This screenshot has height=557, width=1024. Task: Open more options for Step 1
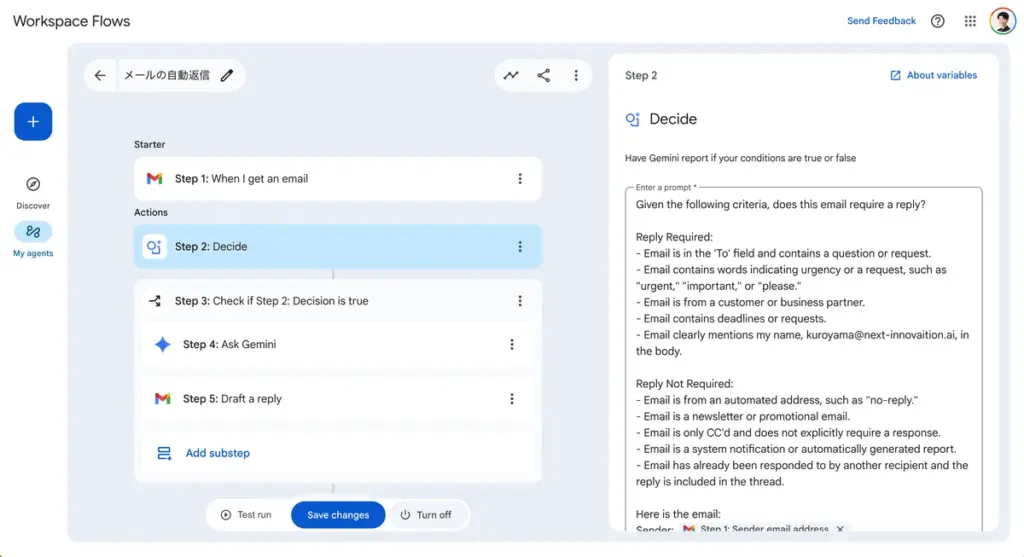point(520,179)
